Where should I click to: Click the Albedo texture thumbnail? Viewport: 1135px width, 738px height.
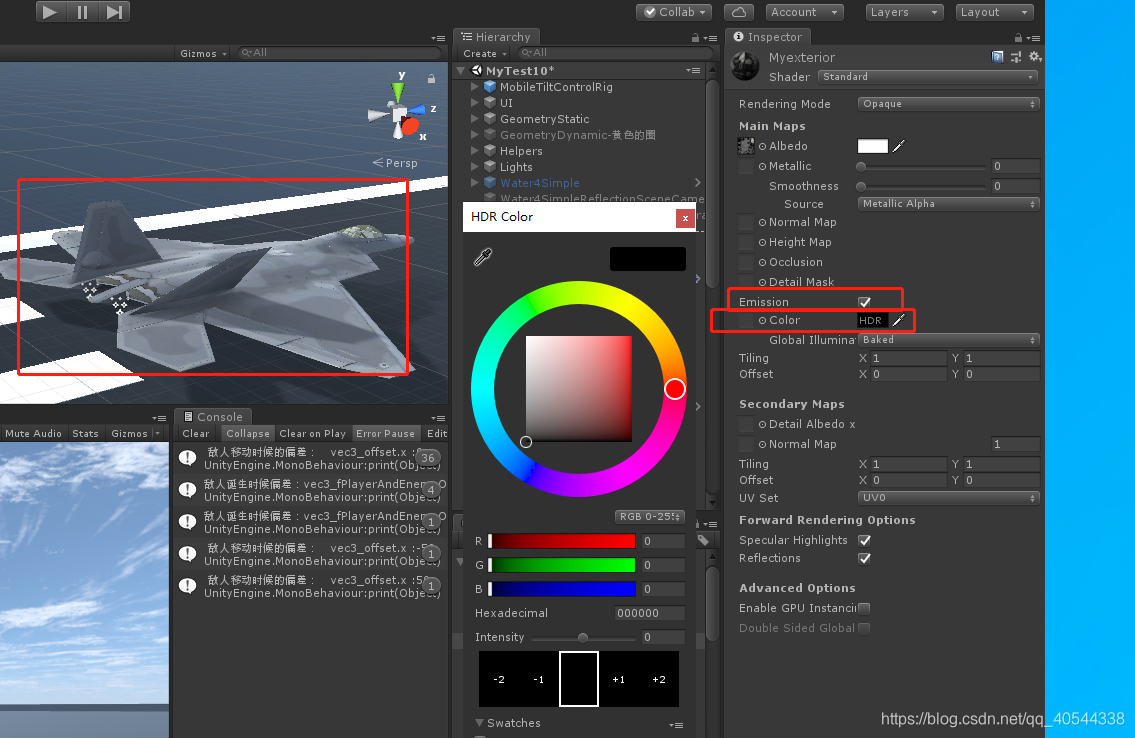pos(746,146)
